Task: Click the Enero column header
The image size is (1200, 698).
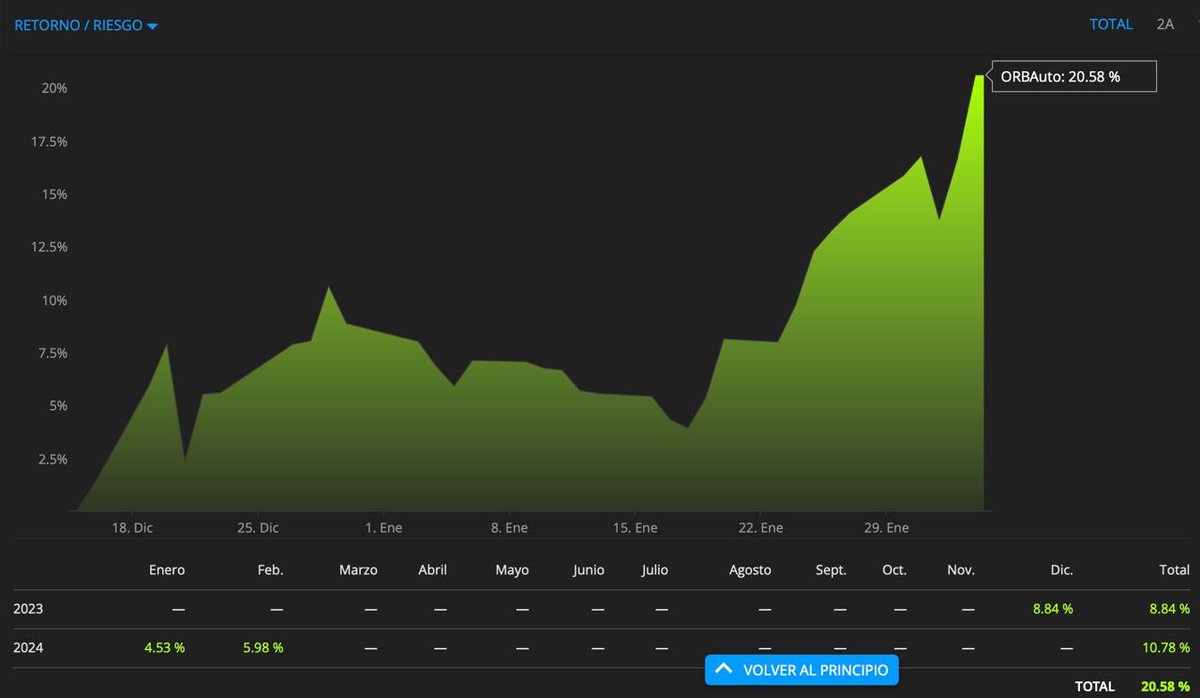Action: coord(167,570)
